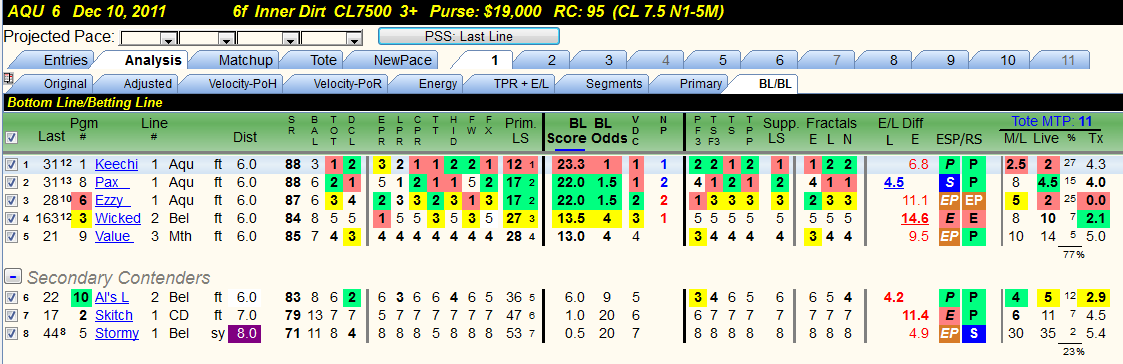Select race tab 8
1123x364 pixels.
[894, 60]
